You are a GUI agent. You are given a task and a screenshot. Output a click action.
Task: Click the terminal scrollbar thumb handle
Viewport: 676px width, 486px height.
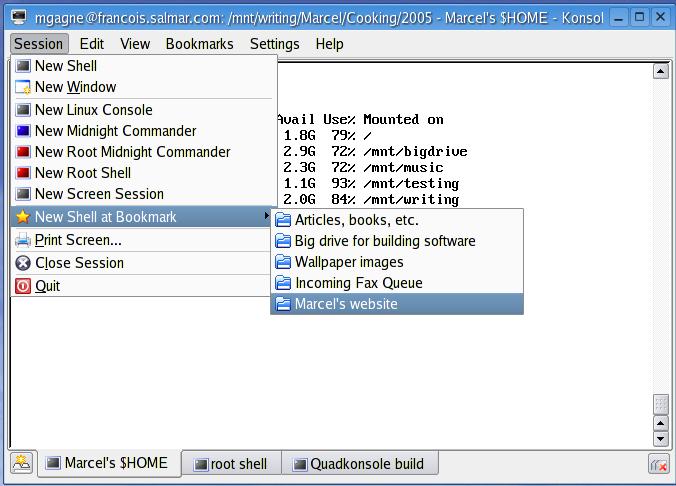[x=660, y=404]
